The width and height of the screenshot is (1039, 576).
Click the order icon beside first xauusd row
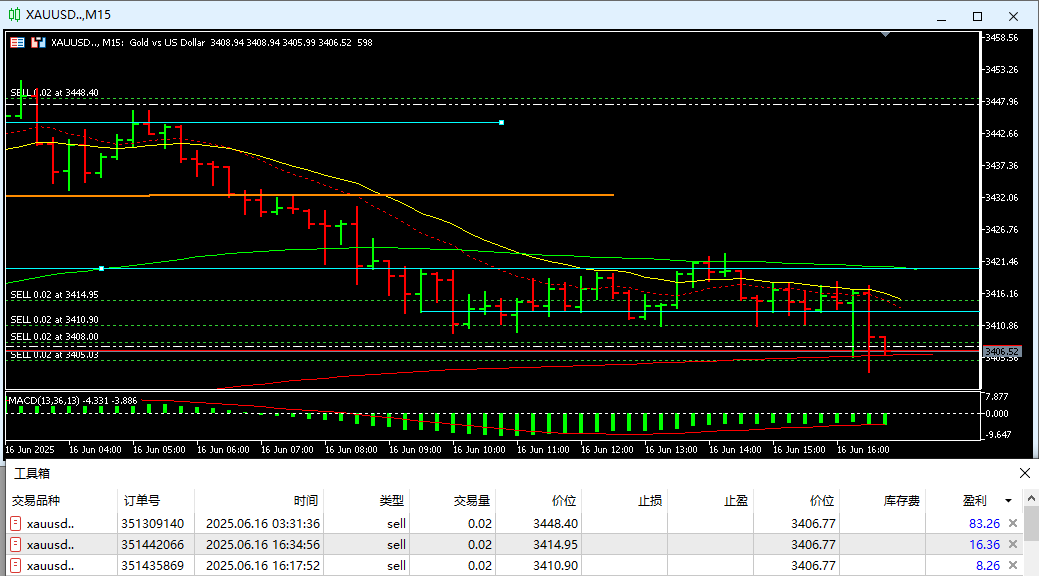point(16,523)
